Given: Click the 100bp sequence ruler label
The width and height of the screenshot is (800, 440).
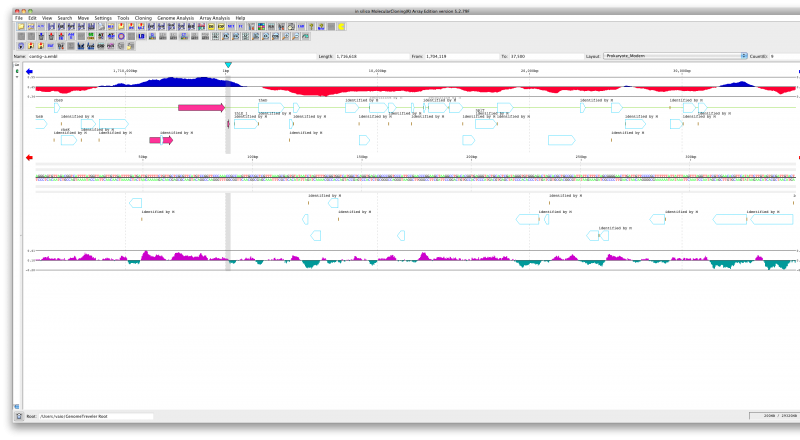Looking at the screenshot, I should (x=252, y=157).
